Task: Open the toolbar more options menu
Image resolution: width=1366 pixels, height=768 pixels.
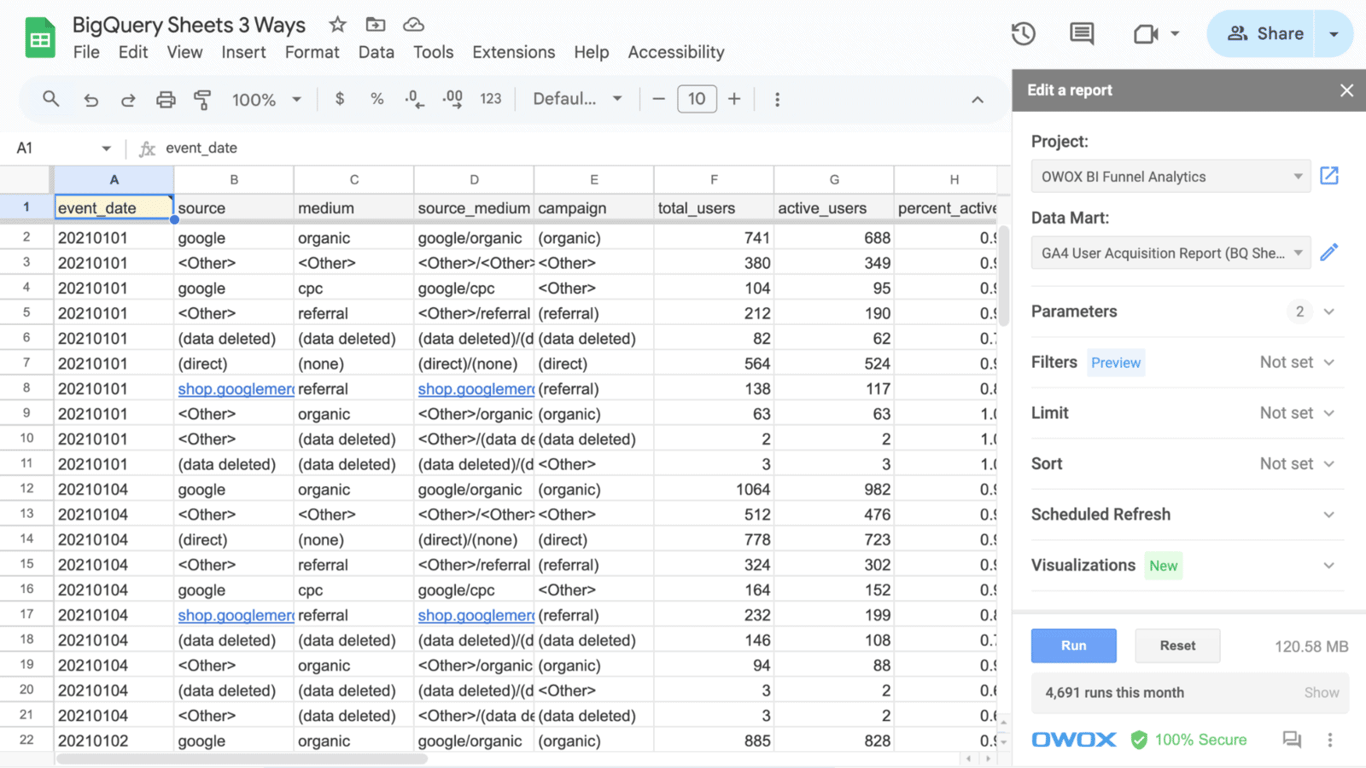Action: pos(777,99)
